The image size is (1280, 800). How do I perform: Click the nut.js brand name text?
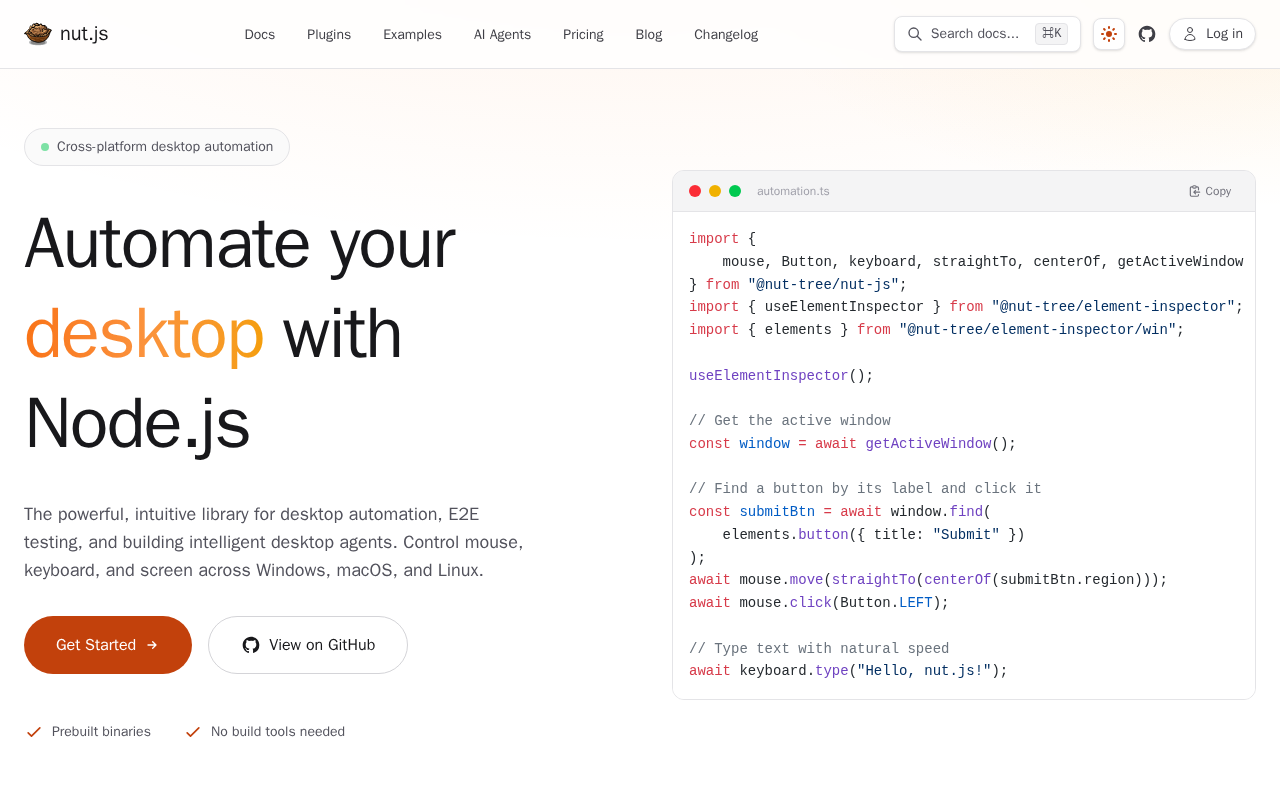pyautogui.click(x=84, y=34)
